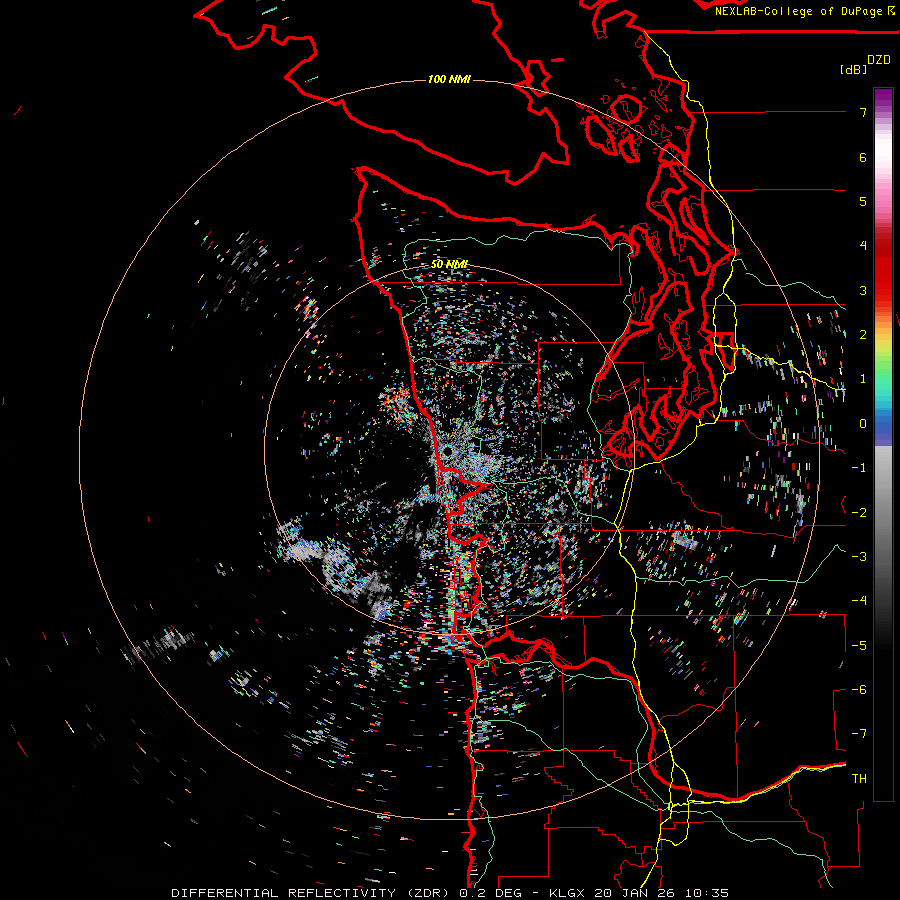Click the -4 dB scale tick label
The image size is (900, 900).
point(859,600)
